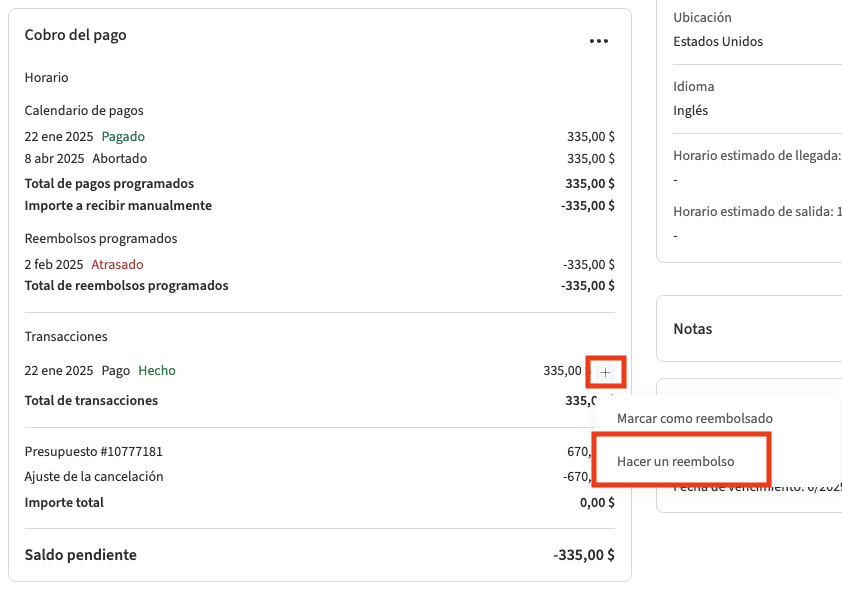Click 'Horario estimado de salida' field
Screen dimensions: 842x590
pyautogui.click(x=756, y=212)
